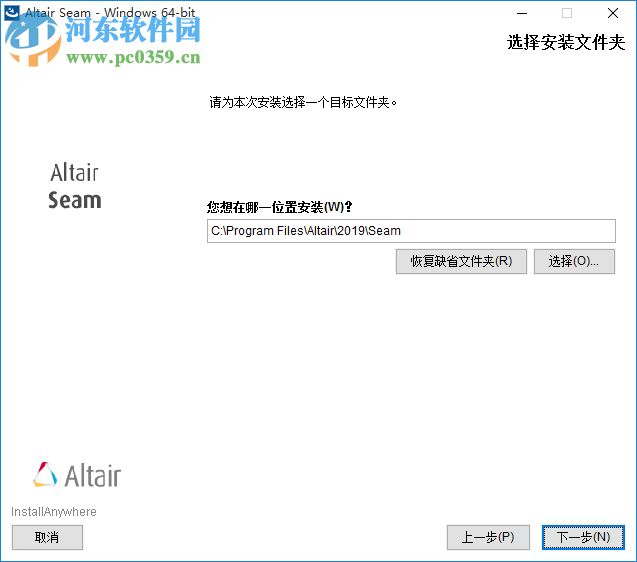Close the Altair Seam installer window
637x562 pixels.
(x=613, y=13)
